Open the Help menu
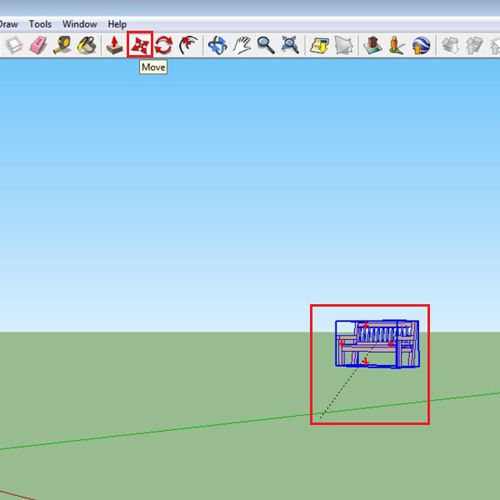The height and width of the screenshot is (500, 500). click(x=117, y=24)
